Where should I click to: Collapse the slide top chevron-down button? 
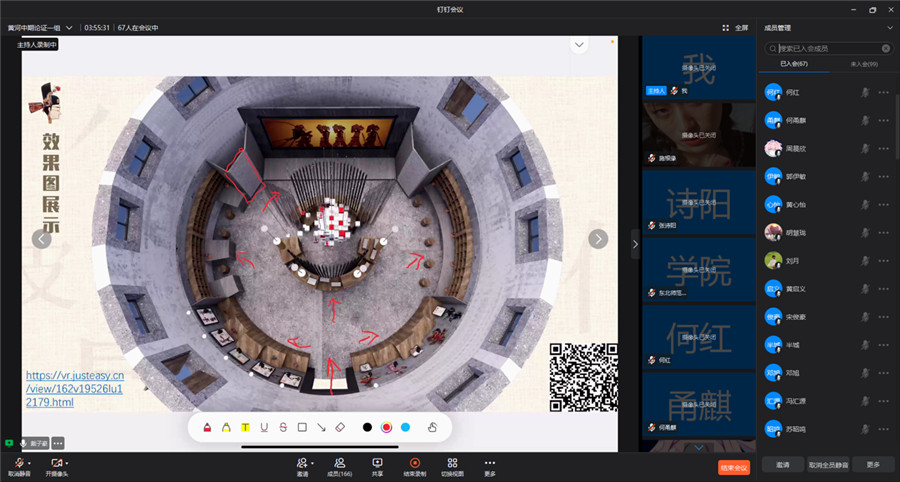coord(578,45)
